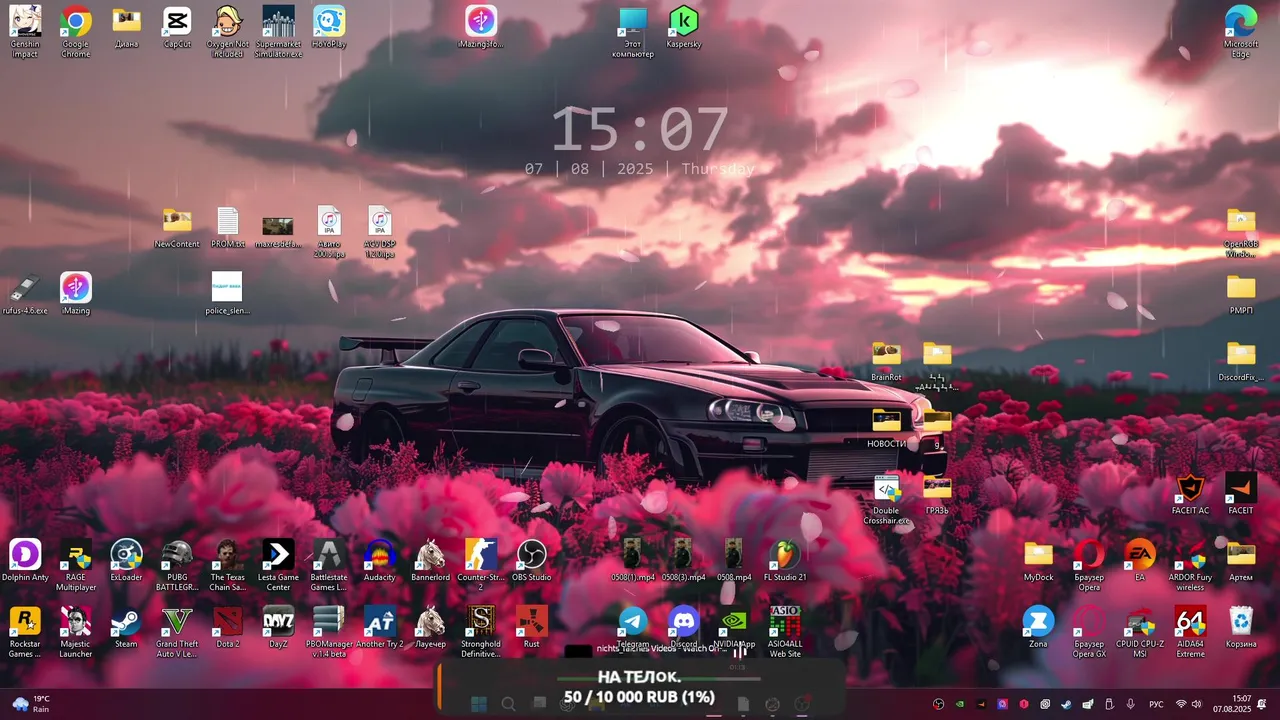The image size is (1280, 720).
Task: Select the Zona desktop shortcut
Action: pyautogui.click(x=1038, y=621)
